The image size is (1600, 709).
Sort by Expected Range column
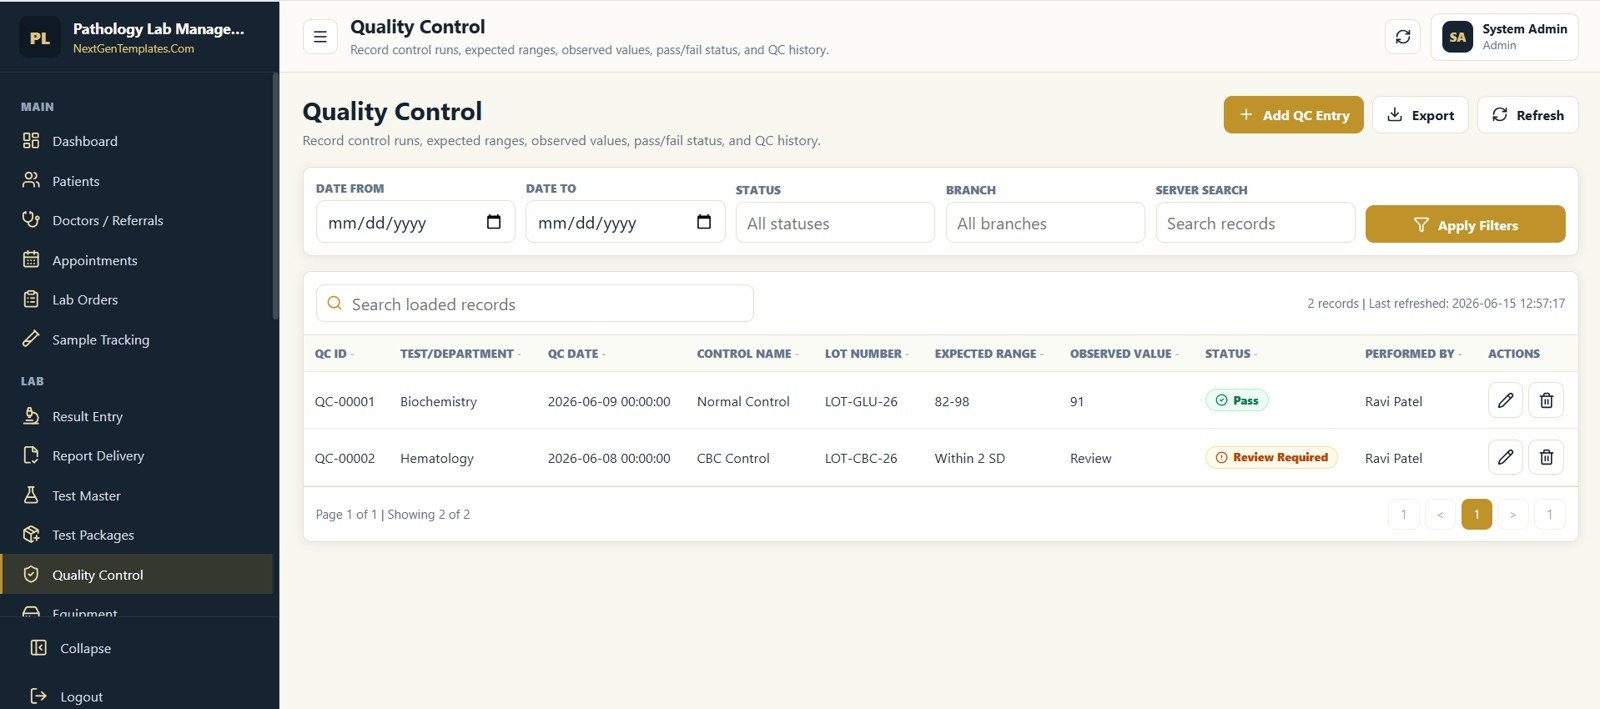click(989, 354)
